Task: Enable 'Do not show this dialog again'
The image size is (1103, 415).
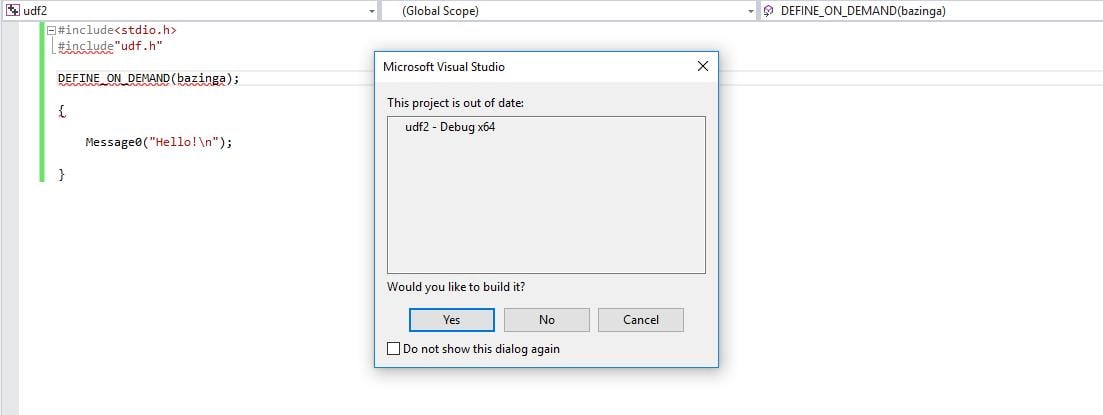Action: tap(394, 349)
